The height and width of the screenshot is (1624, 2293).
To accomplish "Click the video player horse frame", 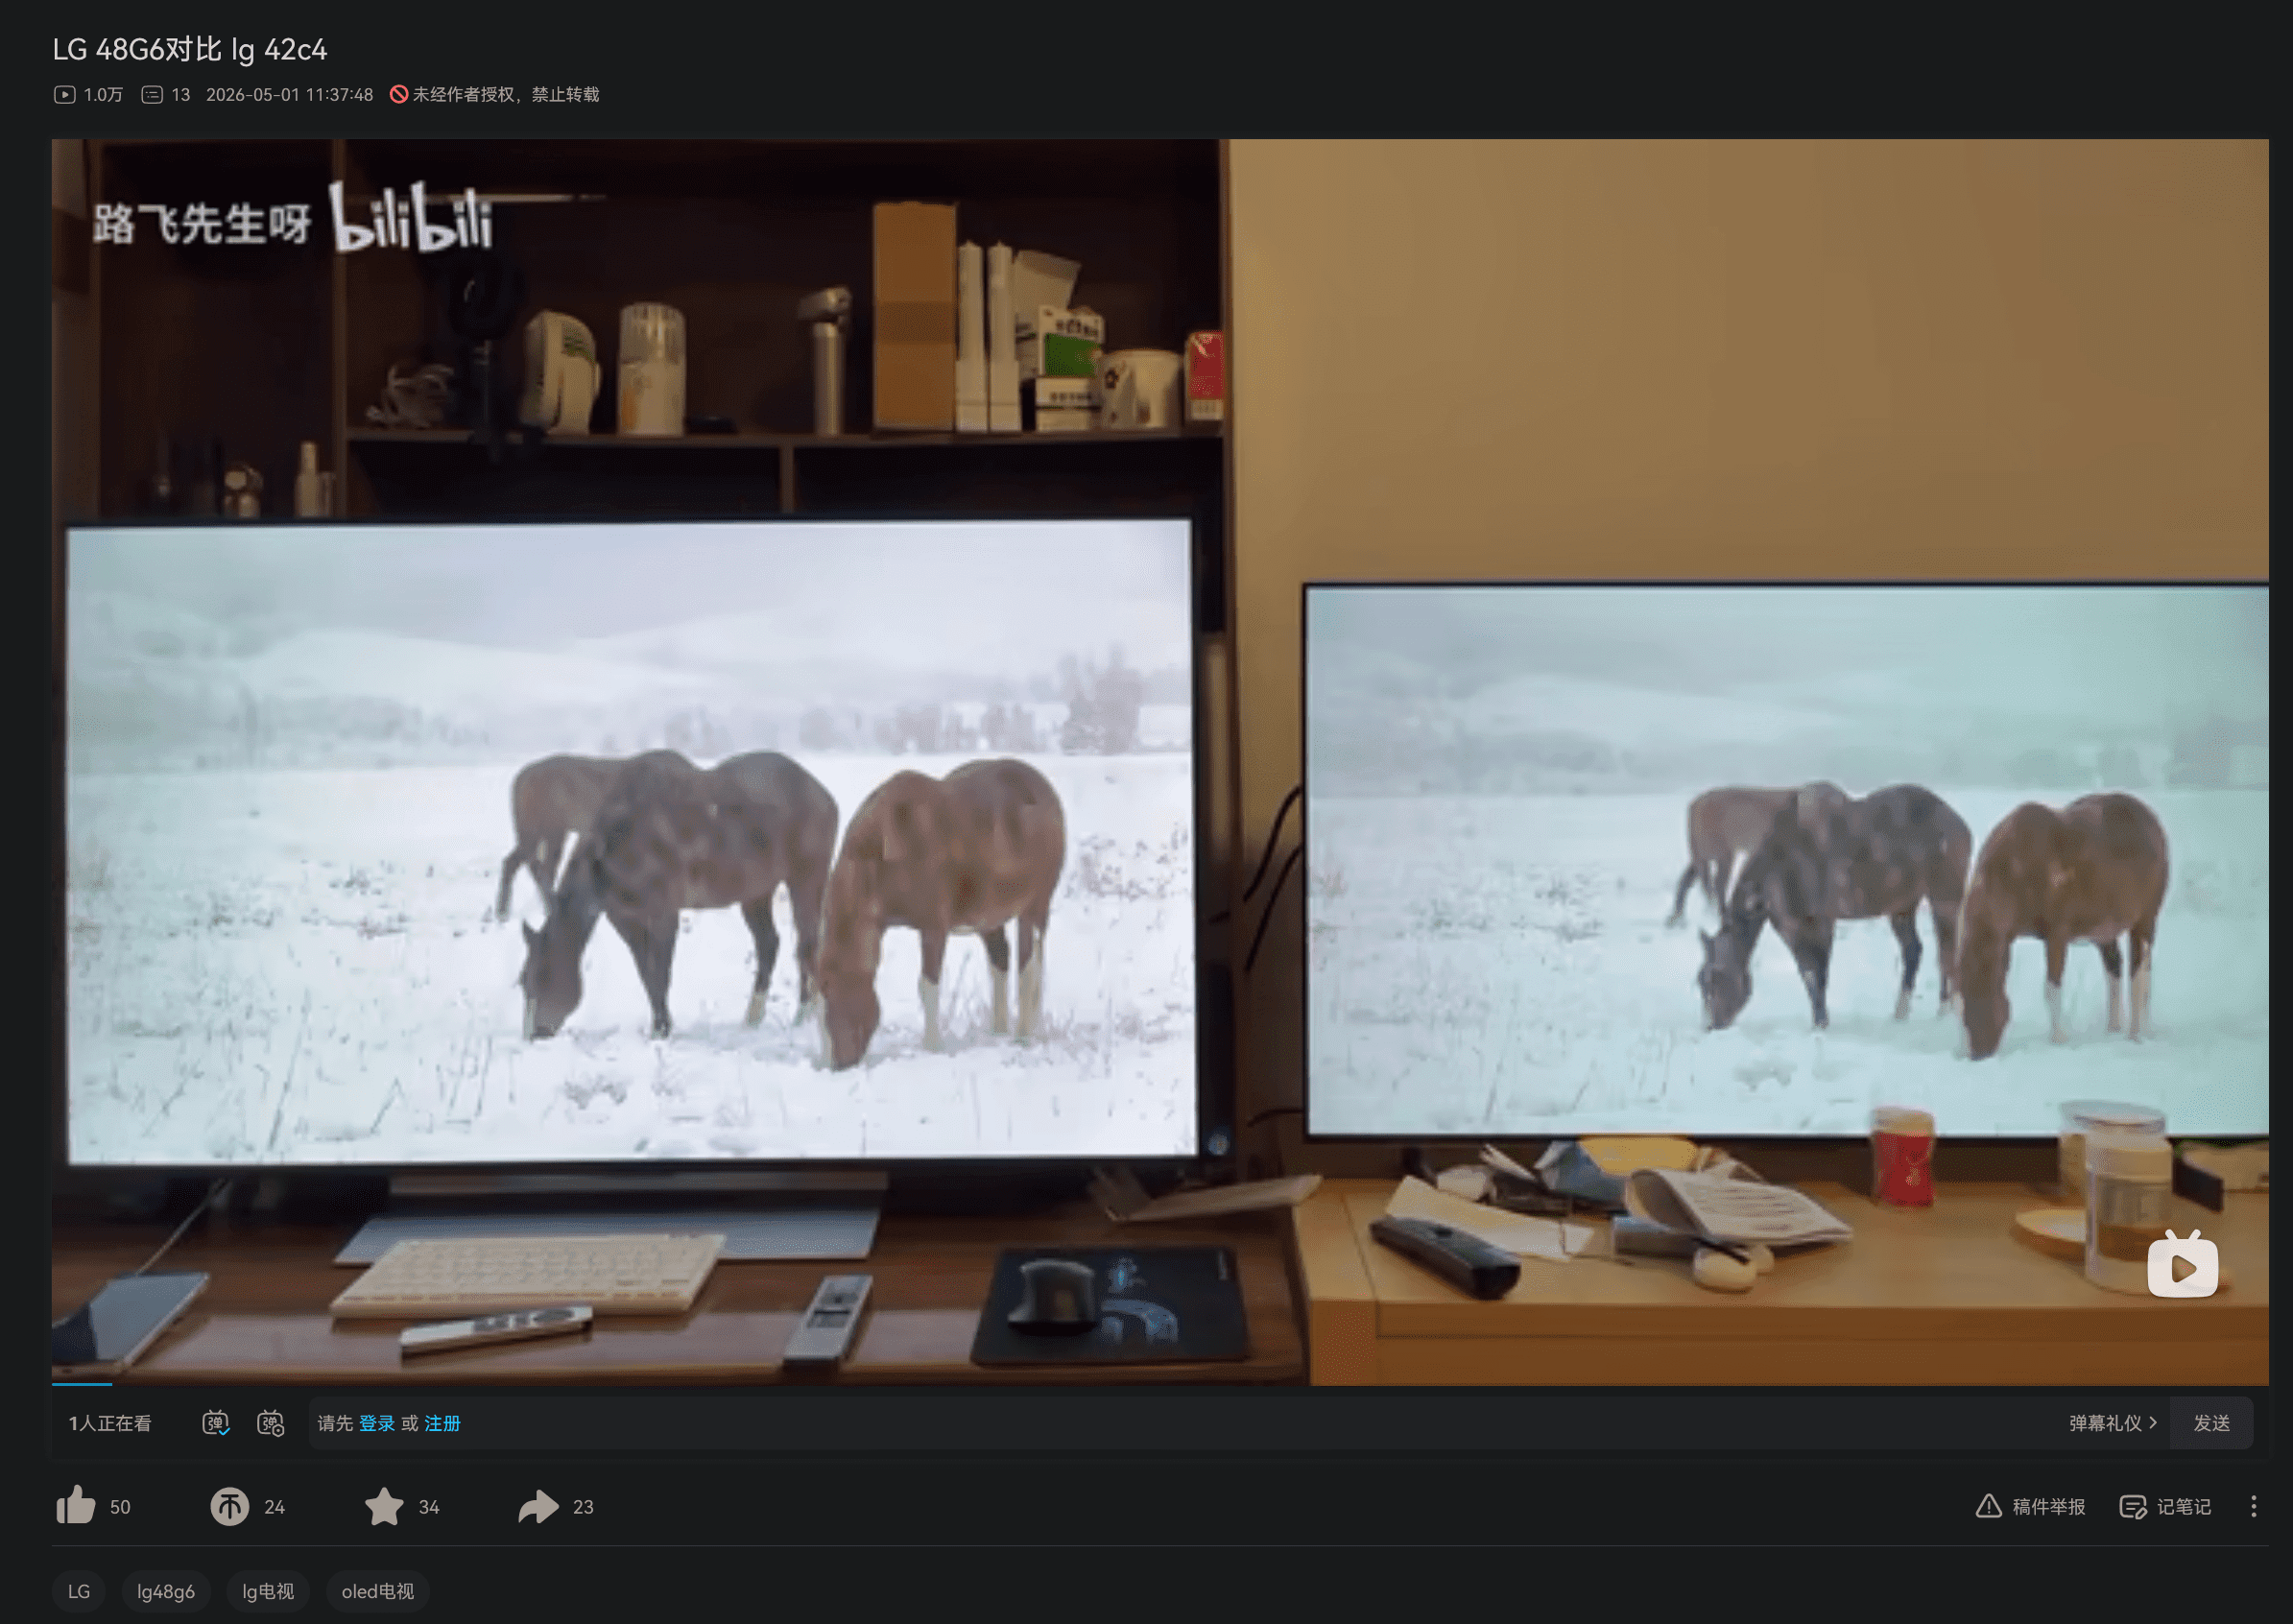I will click(x=1160, y=761).
